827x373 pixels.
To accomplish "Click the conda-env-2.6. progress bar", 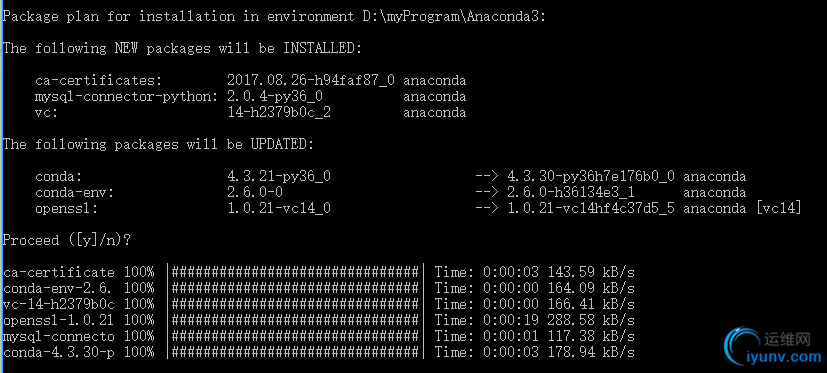I will pyautogui.click(x=295, y=289).
